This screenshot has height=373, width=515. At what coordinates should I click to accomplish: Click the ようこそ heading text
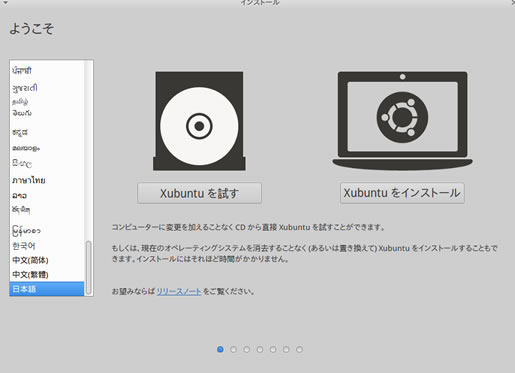(x=32, y=28)
